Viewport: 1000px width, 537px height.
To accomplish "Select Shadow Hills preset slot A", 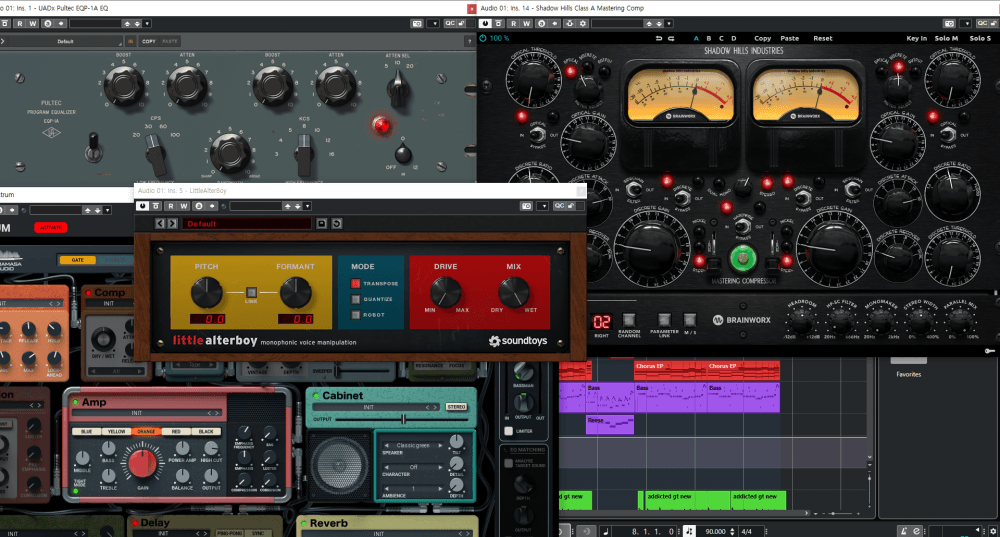I will tap(696, 38).
